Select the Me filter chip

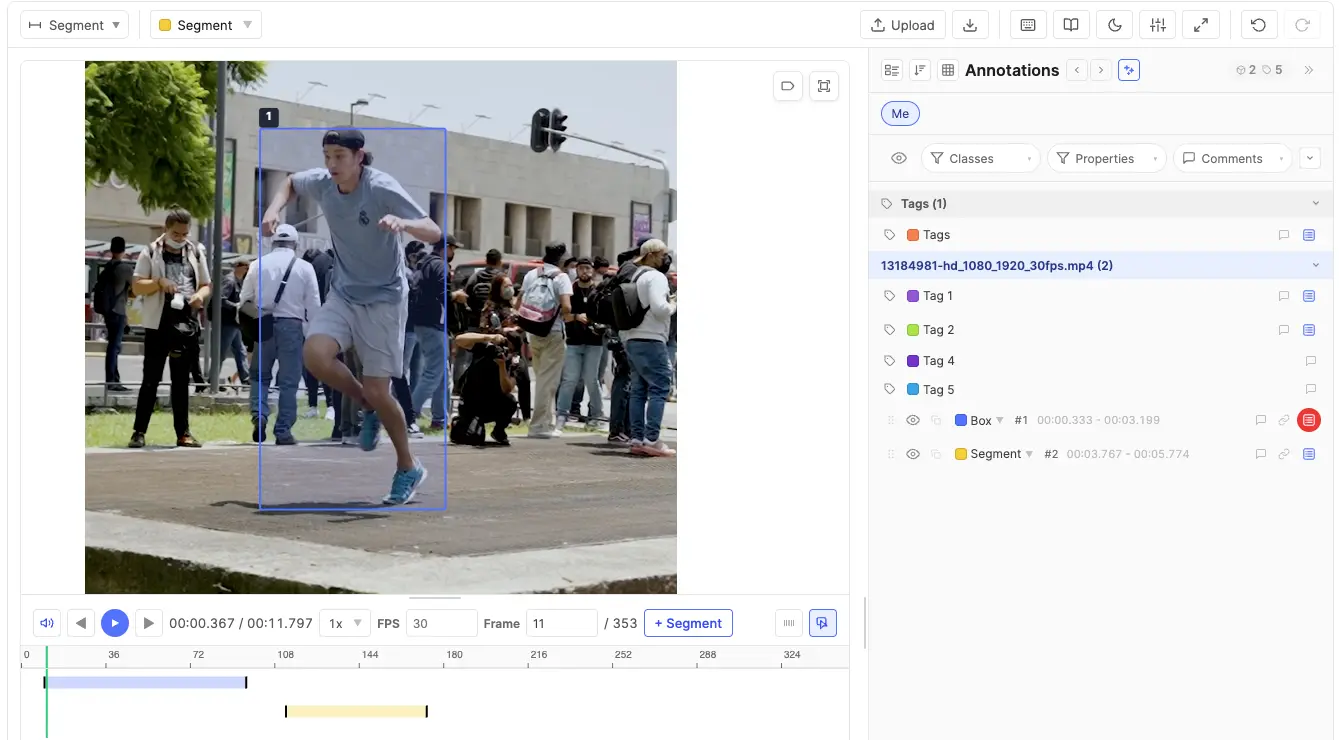click(x=900, y=114)
